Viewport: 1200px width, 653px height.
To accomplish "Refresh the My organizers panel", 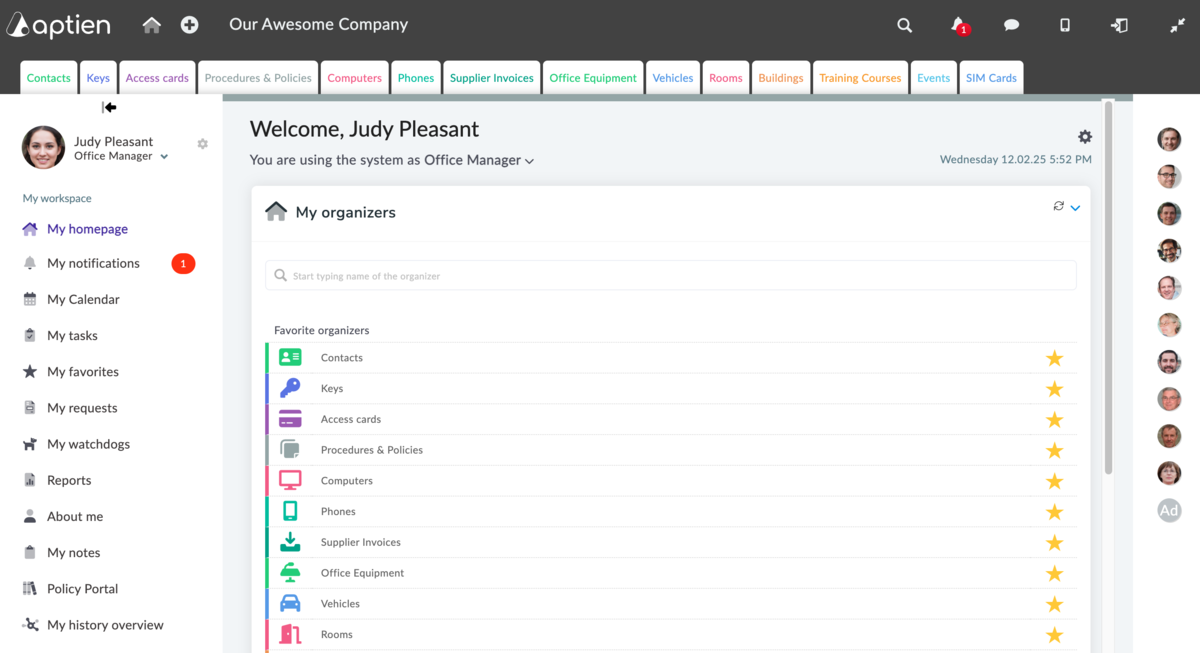I will [x=1058, y=206].
